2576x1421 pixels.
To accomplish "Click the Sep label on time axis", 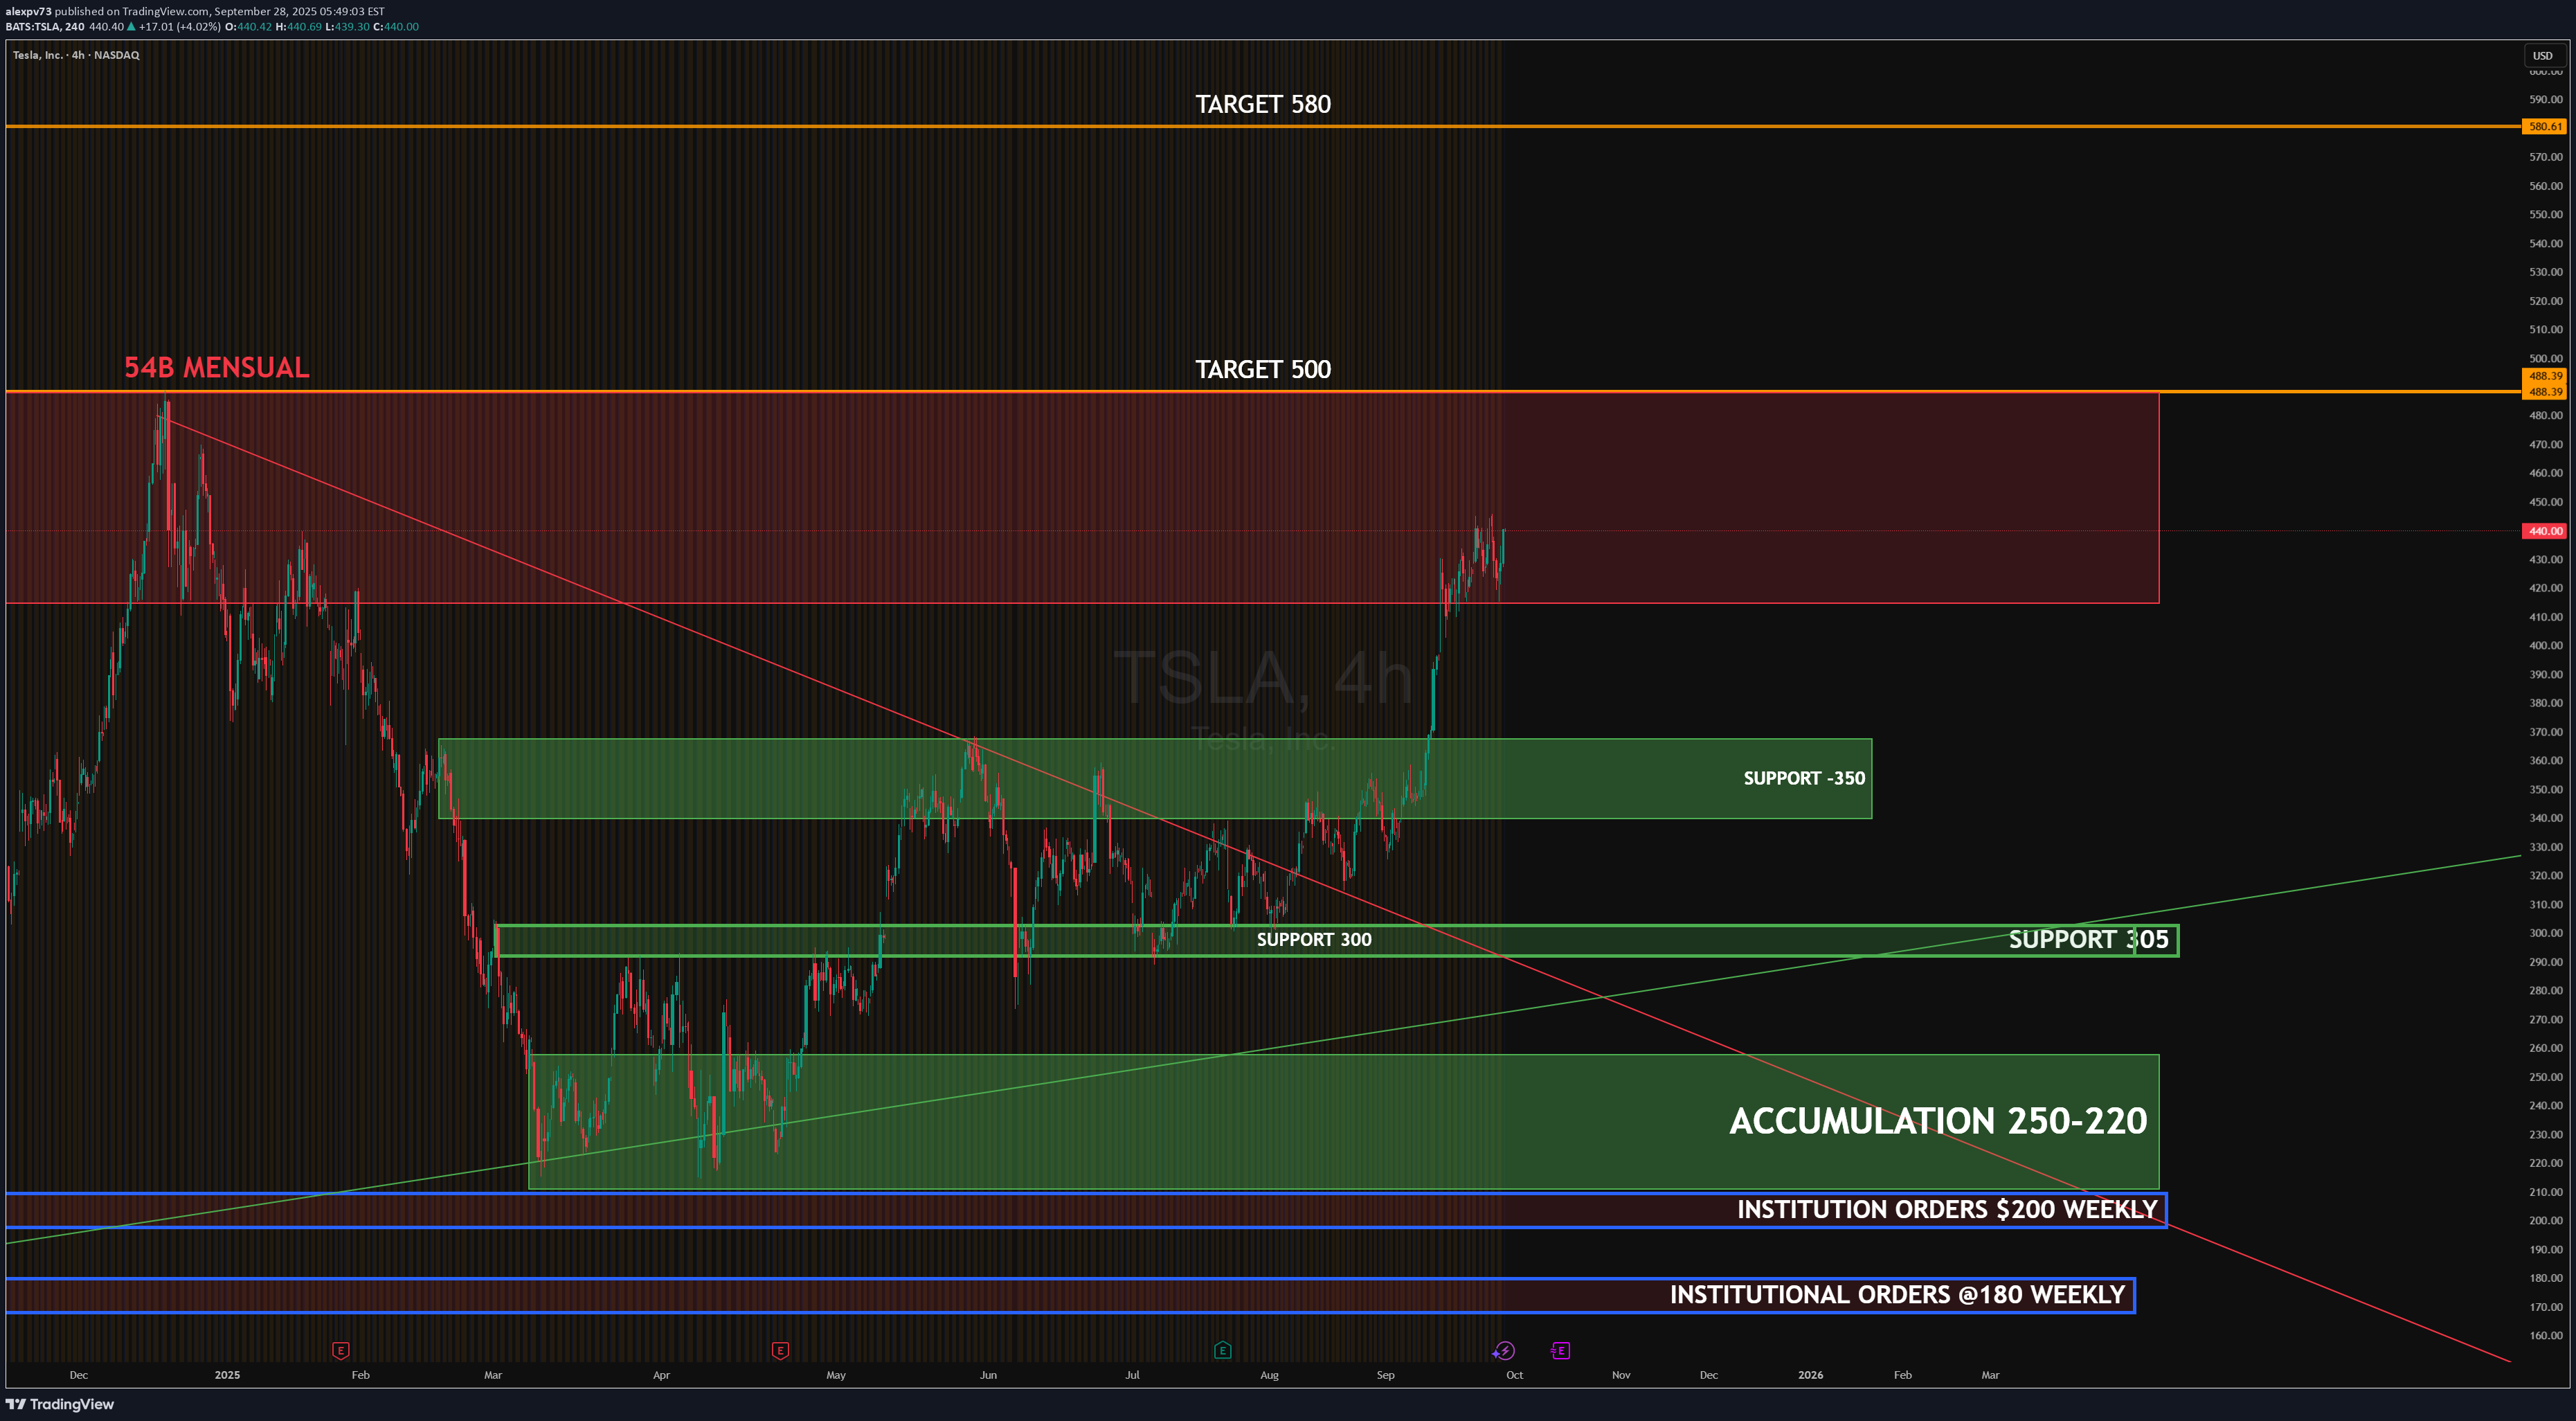I will pos(1385,1375).
